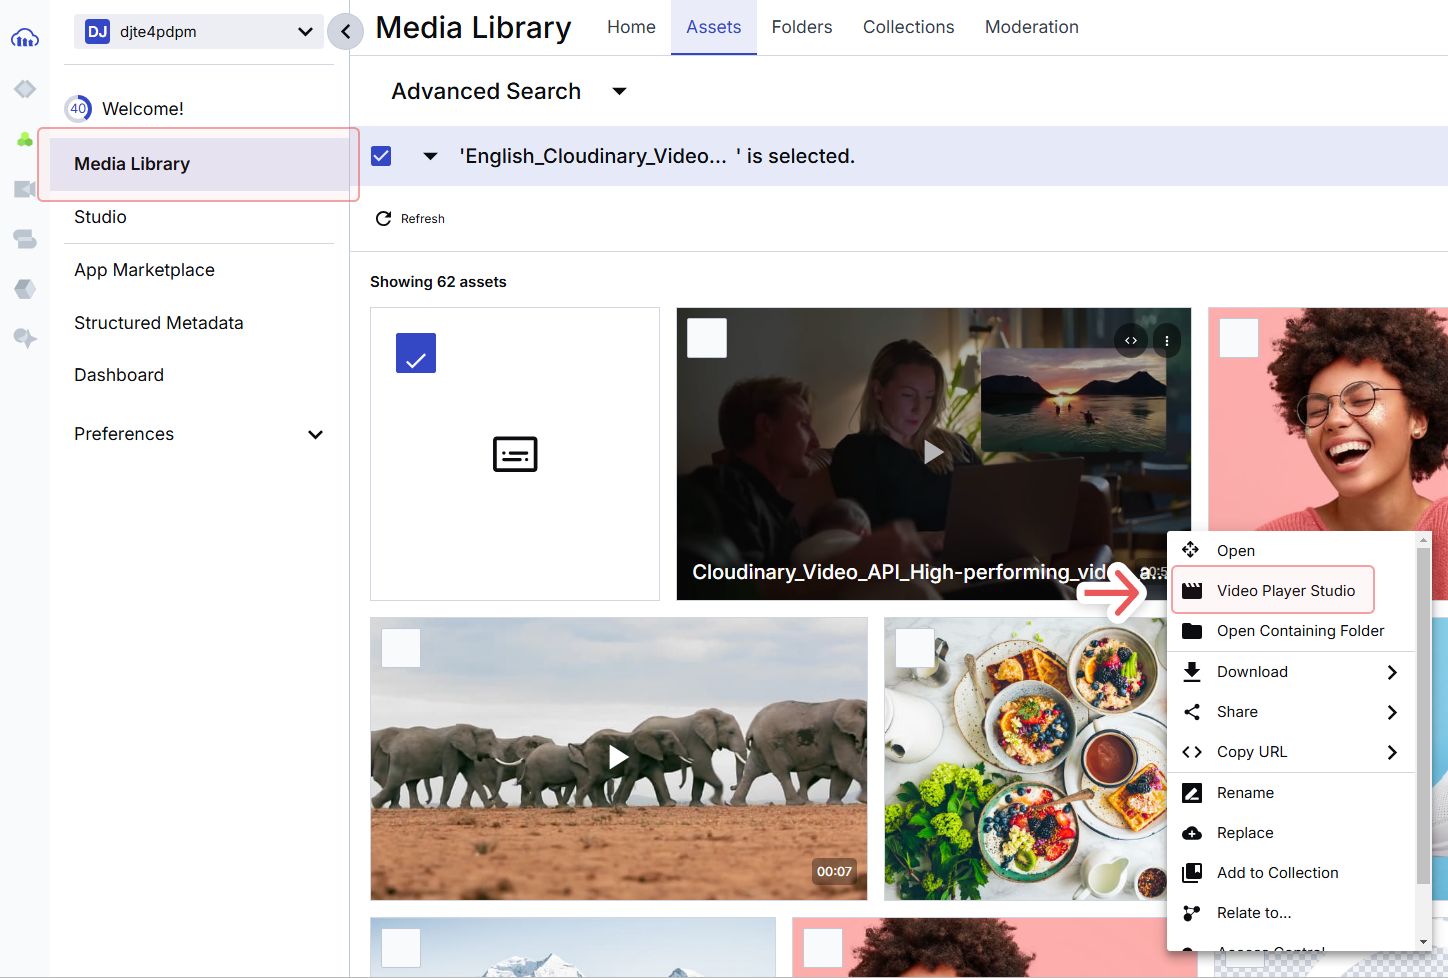Open App Marketplace in the sidebar
This screenshot has height=978, width=1448.
click(144, 270)
